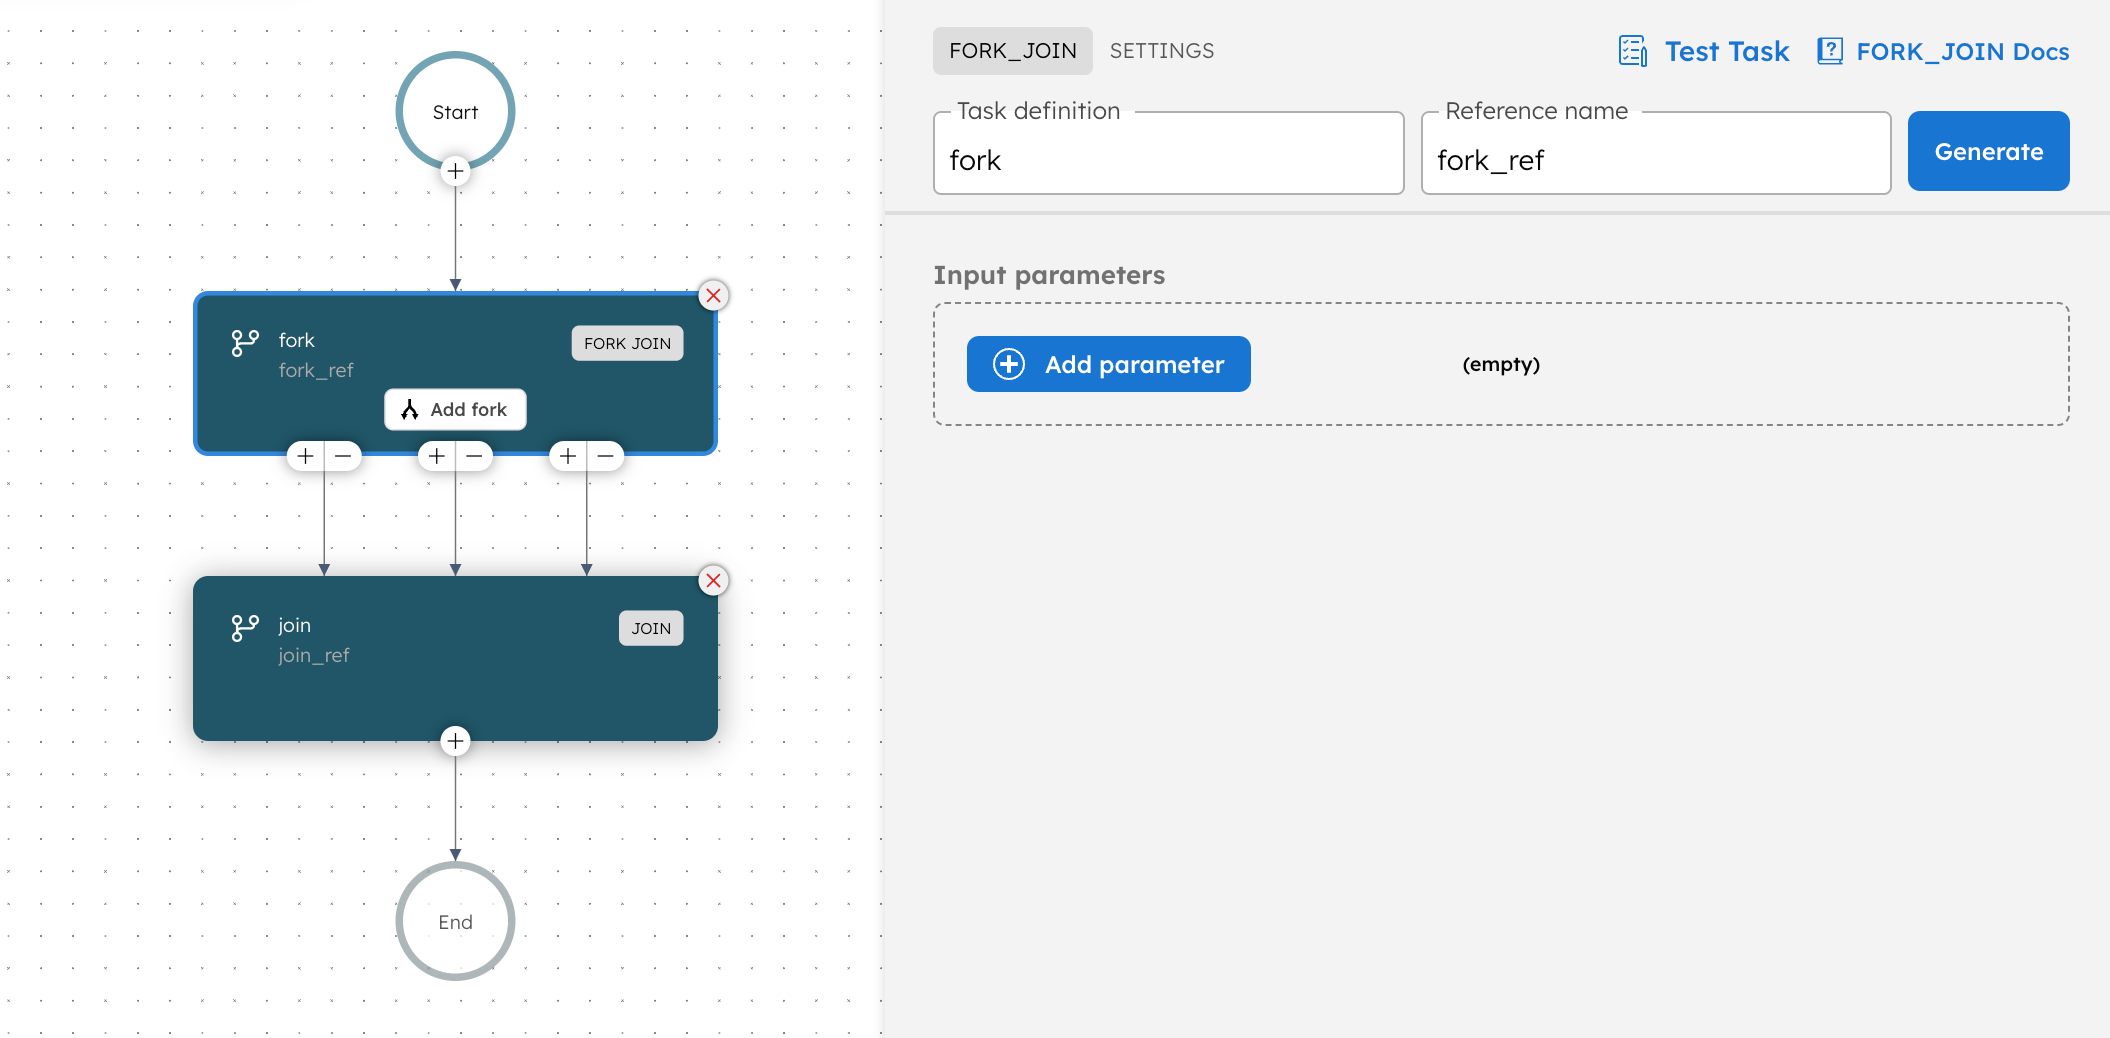The image size is (2110, 1038).
Task: Add task to first fork branch
Action: (x=306, y=456)
